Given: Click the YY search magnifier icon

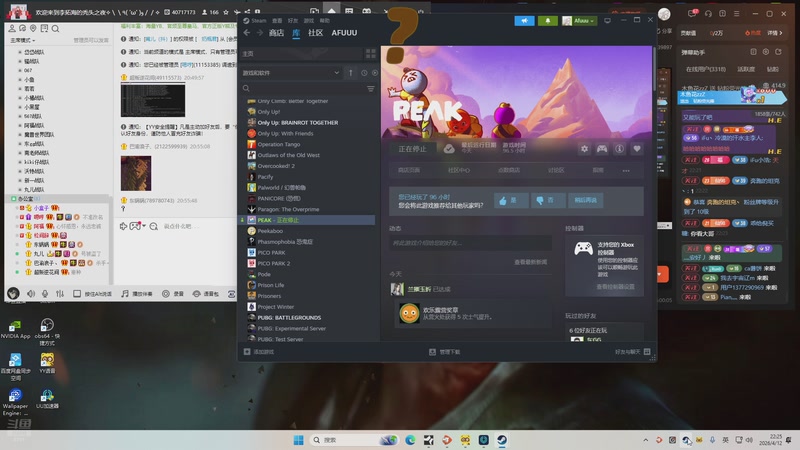Looking at the screenshot, I should click(x=55, y=29).
